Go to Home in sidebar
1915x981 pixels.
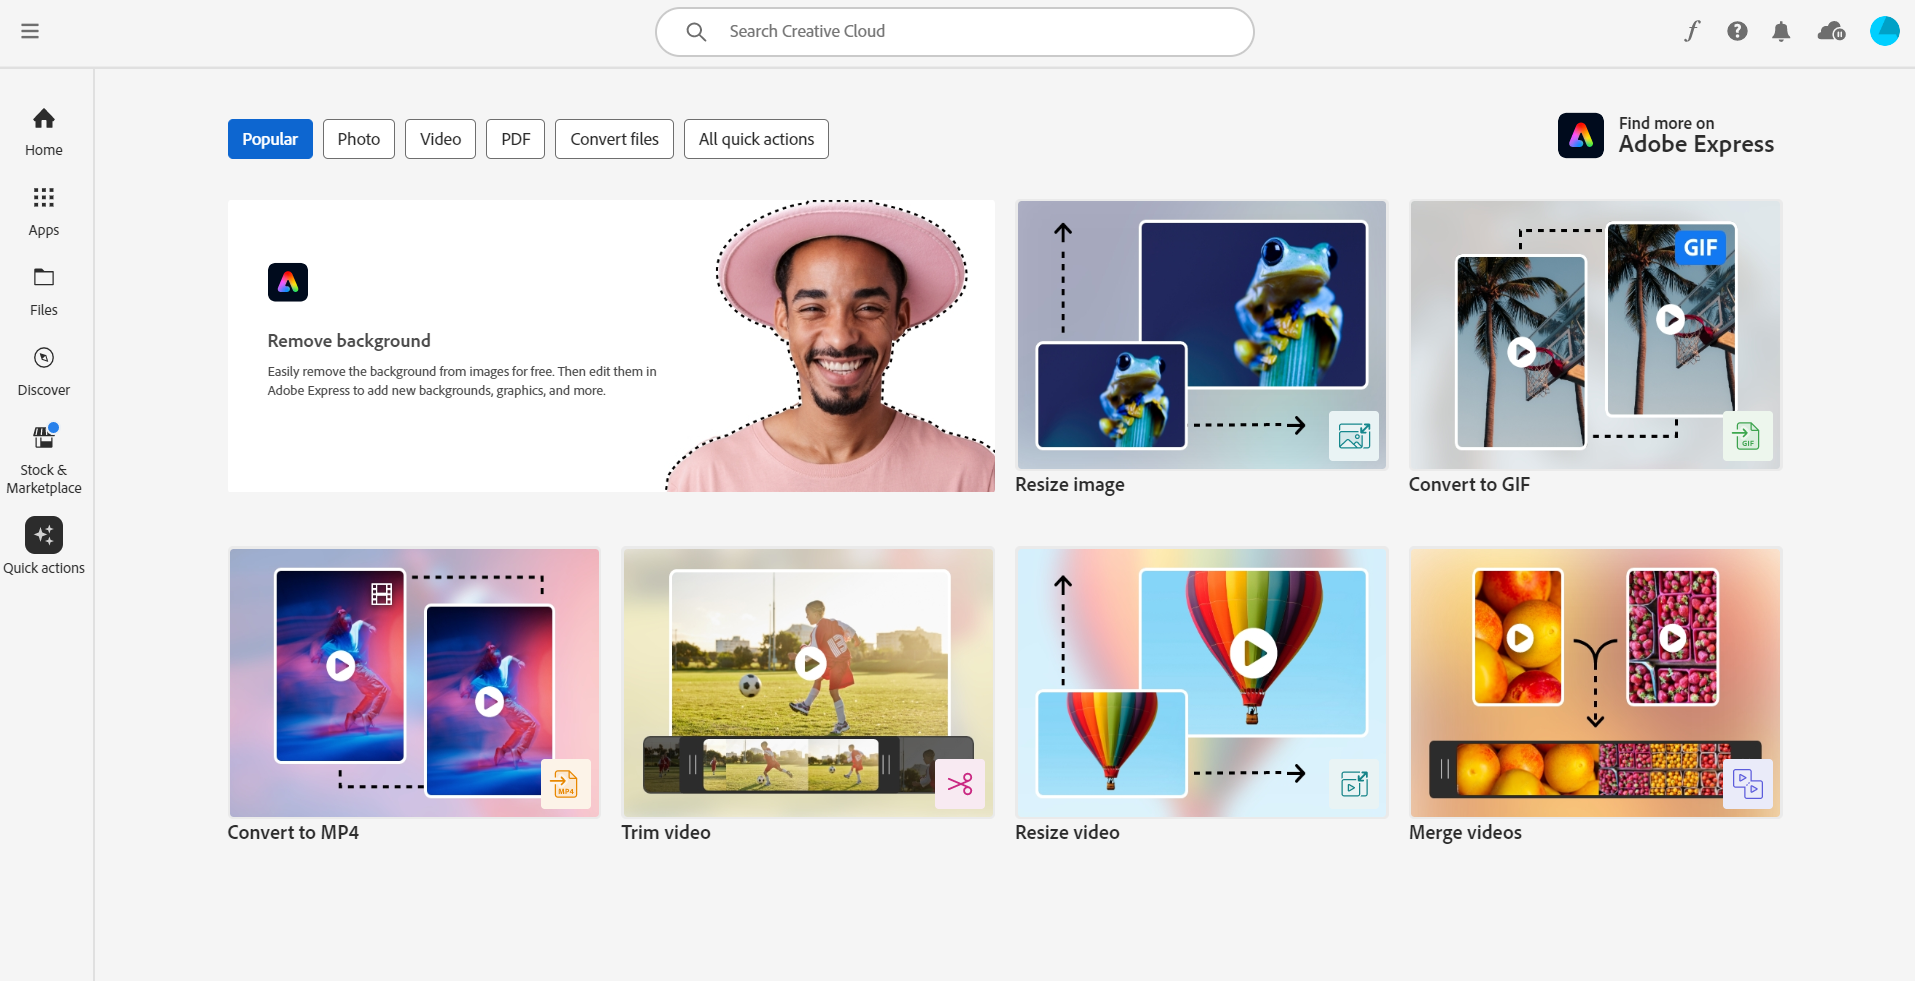[44, 132]
